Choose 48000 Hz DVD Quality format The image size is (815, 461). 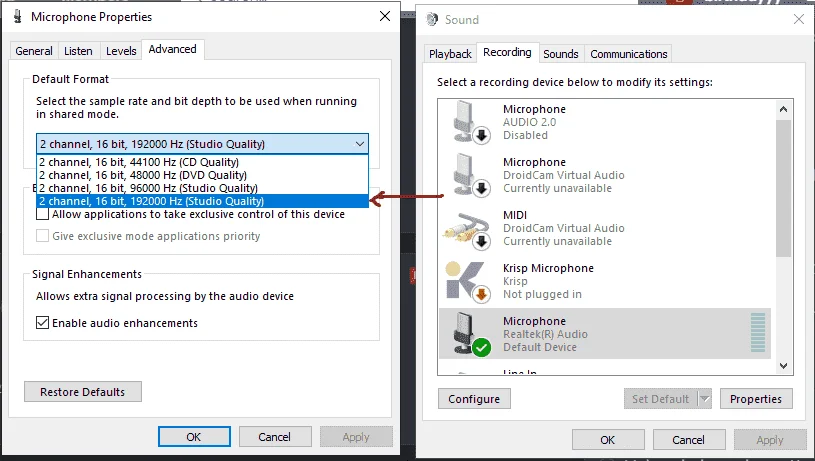click(202, 175)
